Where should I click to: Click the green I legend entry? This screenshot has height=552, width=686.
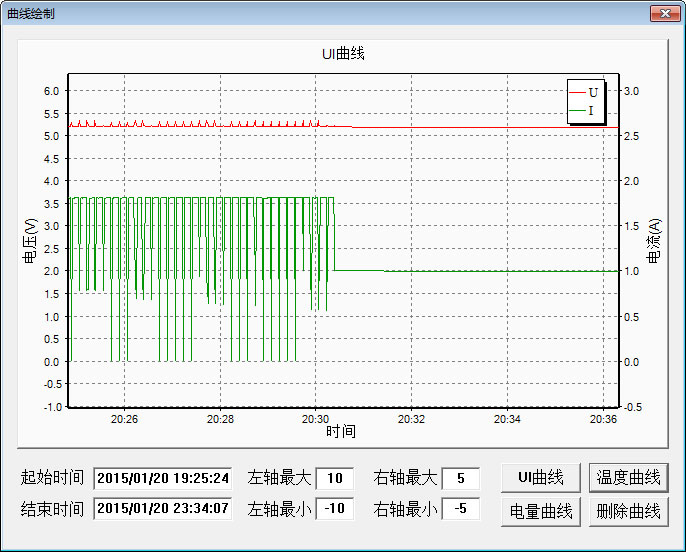582,110
